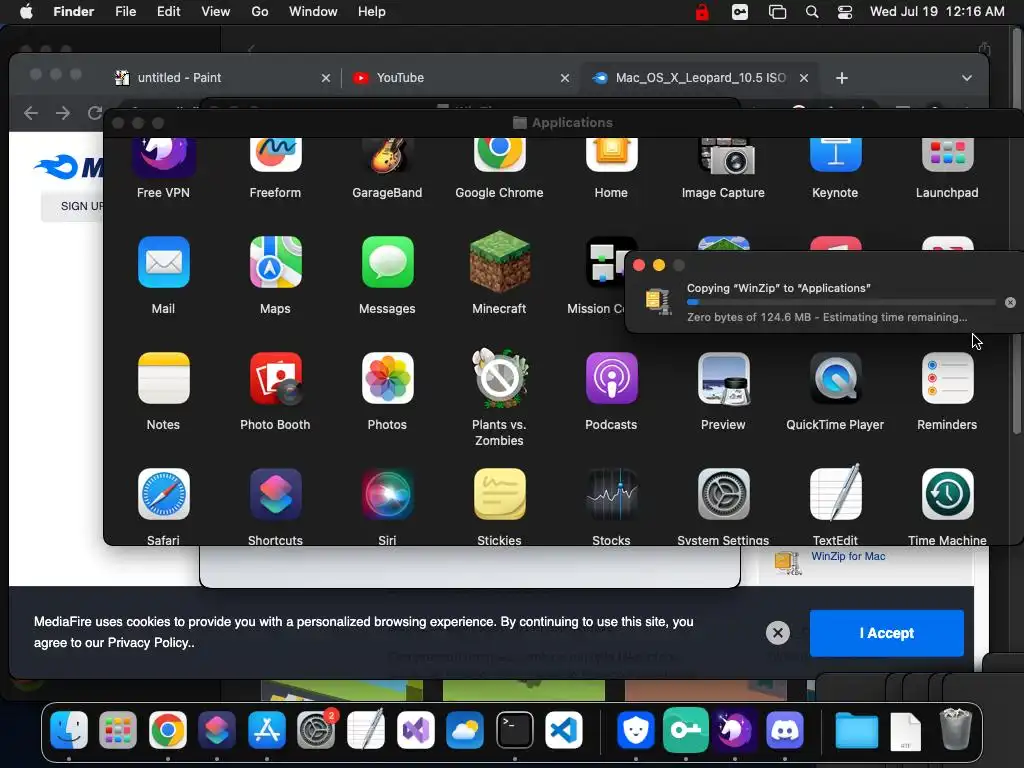Open the QuickTime Player icon
This screenshot has width=1024, height=768.
(x=835, y=378)
